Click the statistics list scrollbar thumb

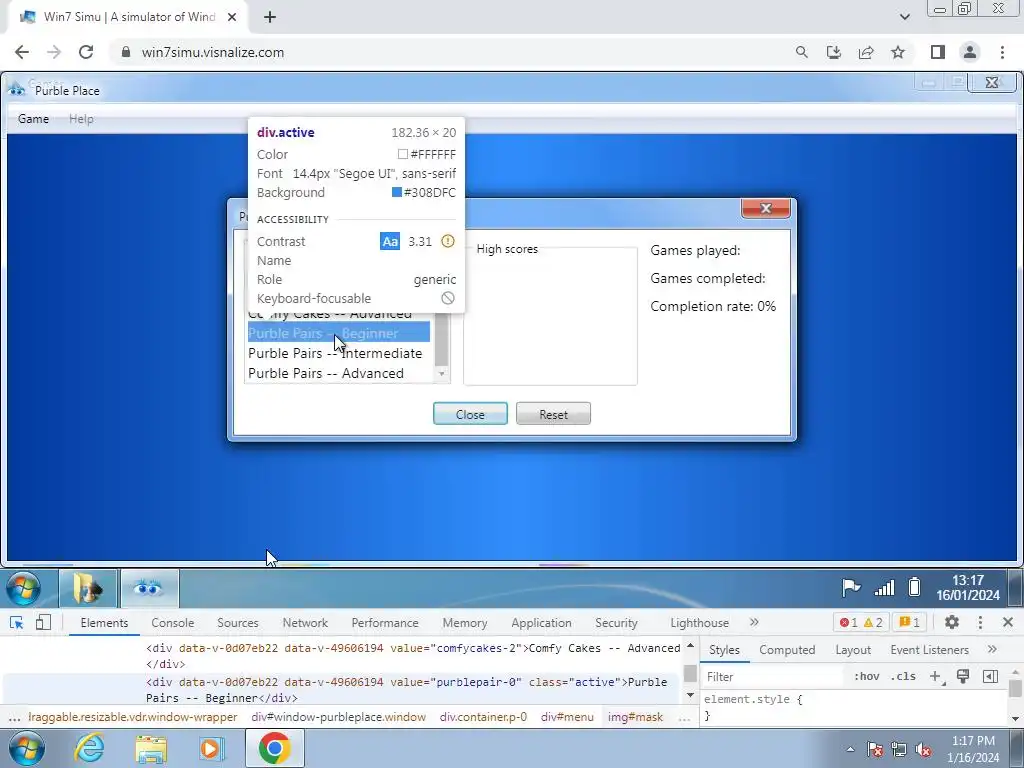pos(441,339)
